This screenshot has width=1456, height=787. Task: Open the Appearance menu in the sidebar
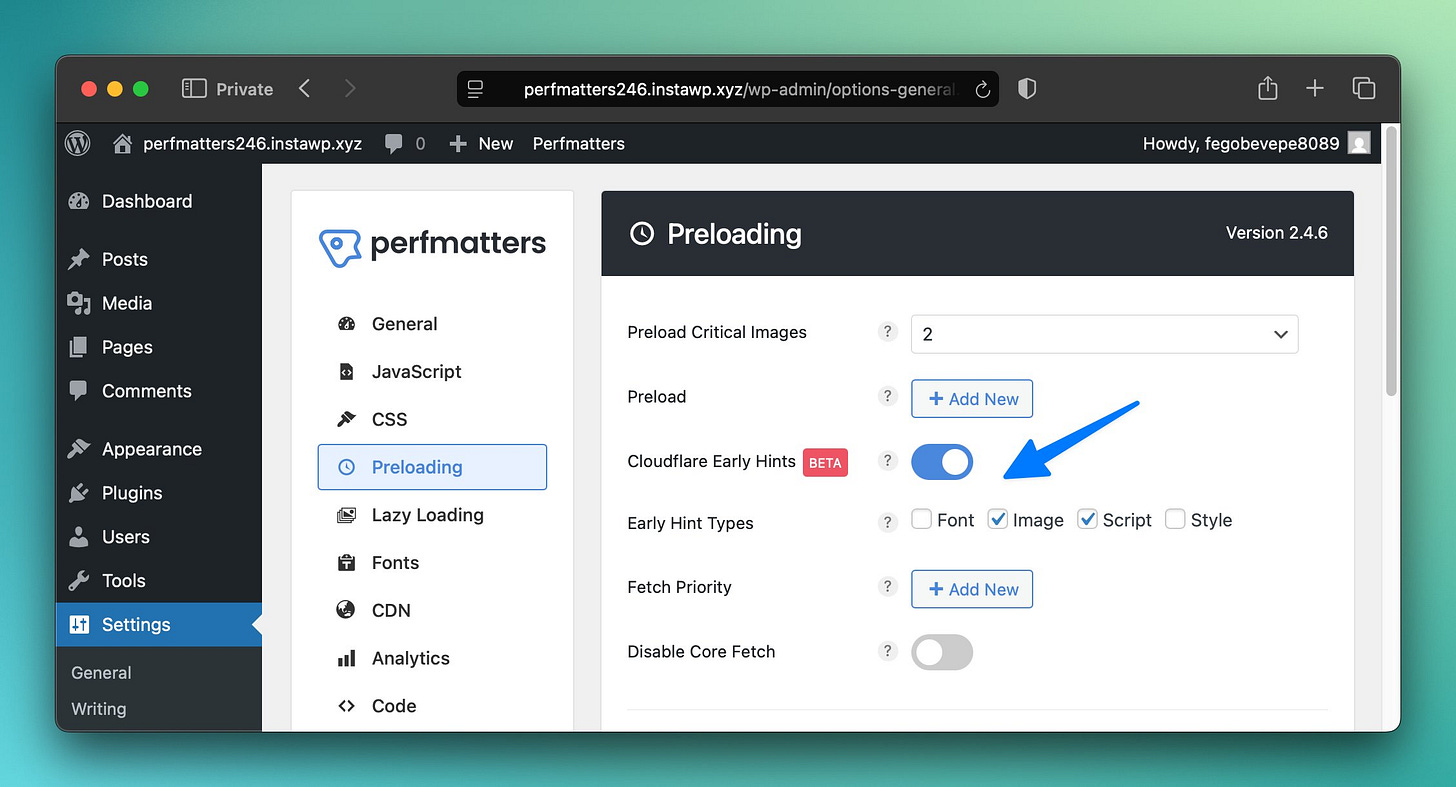click(159, 449)
